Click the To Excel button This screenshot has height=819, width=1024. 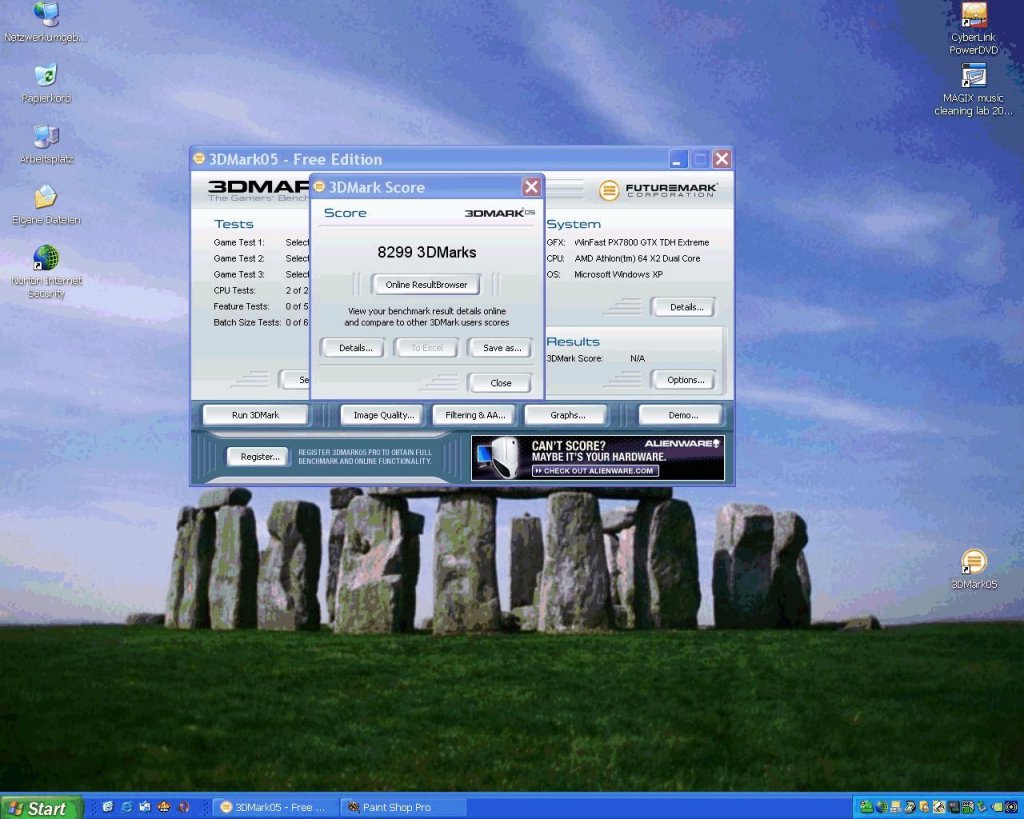427,347
